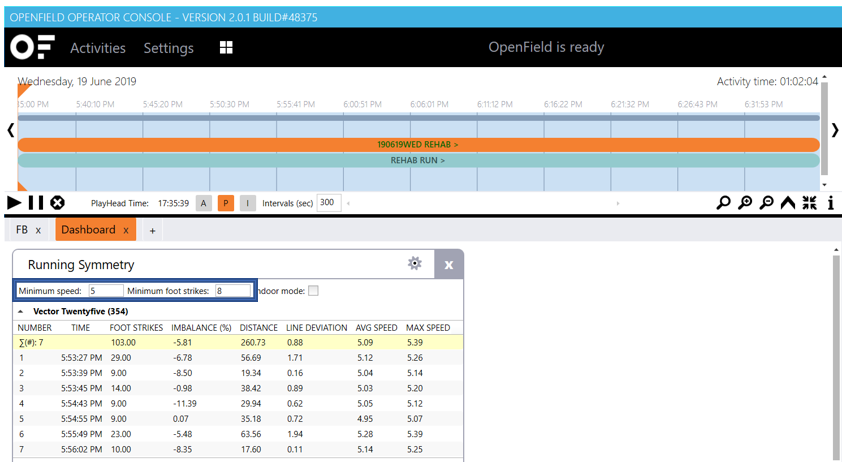Pause playback with the pause button
Screen dimensions: 842x468
click(36, 203)
